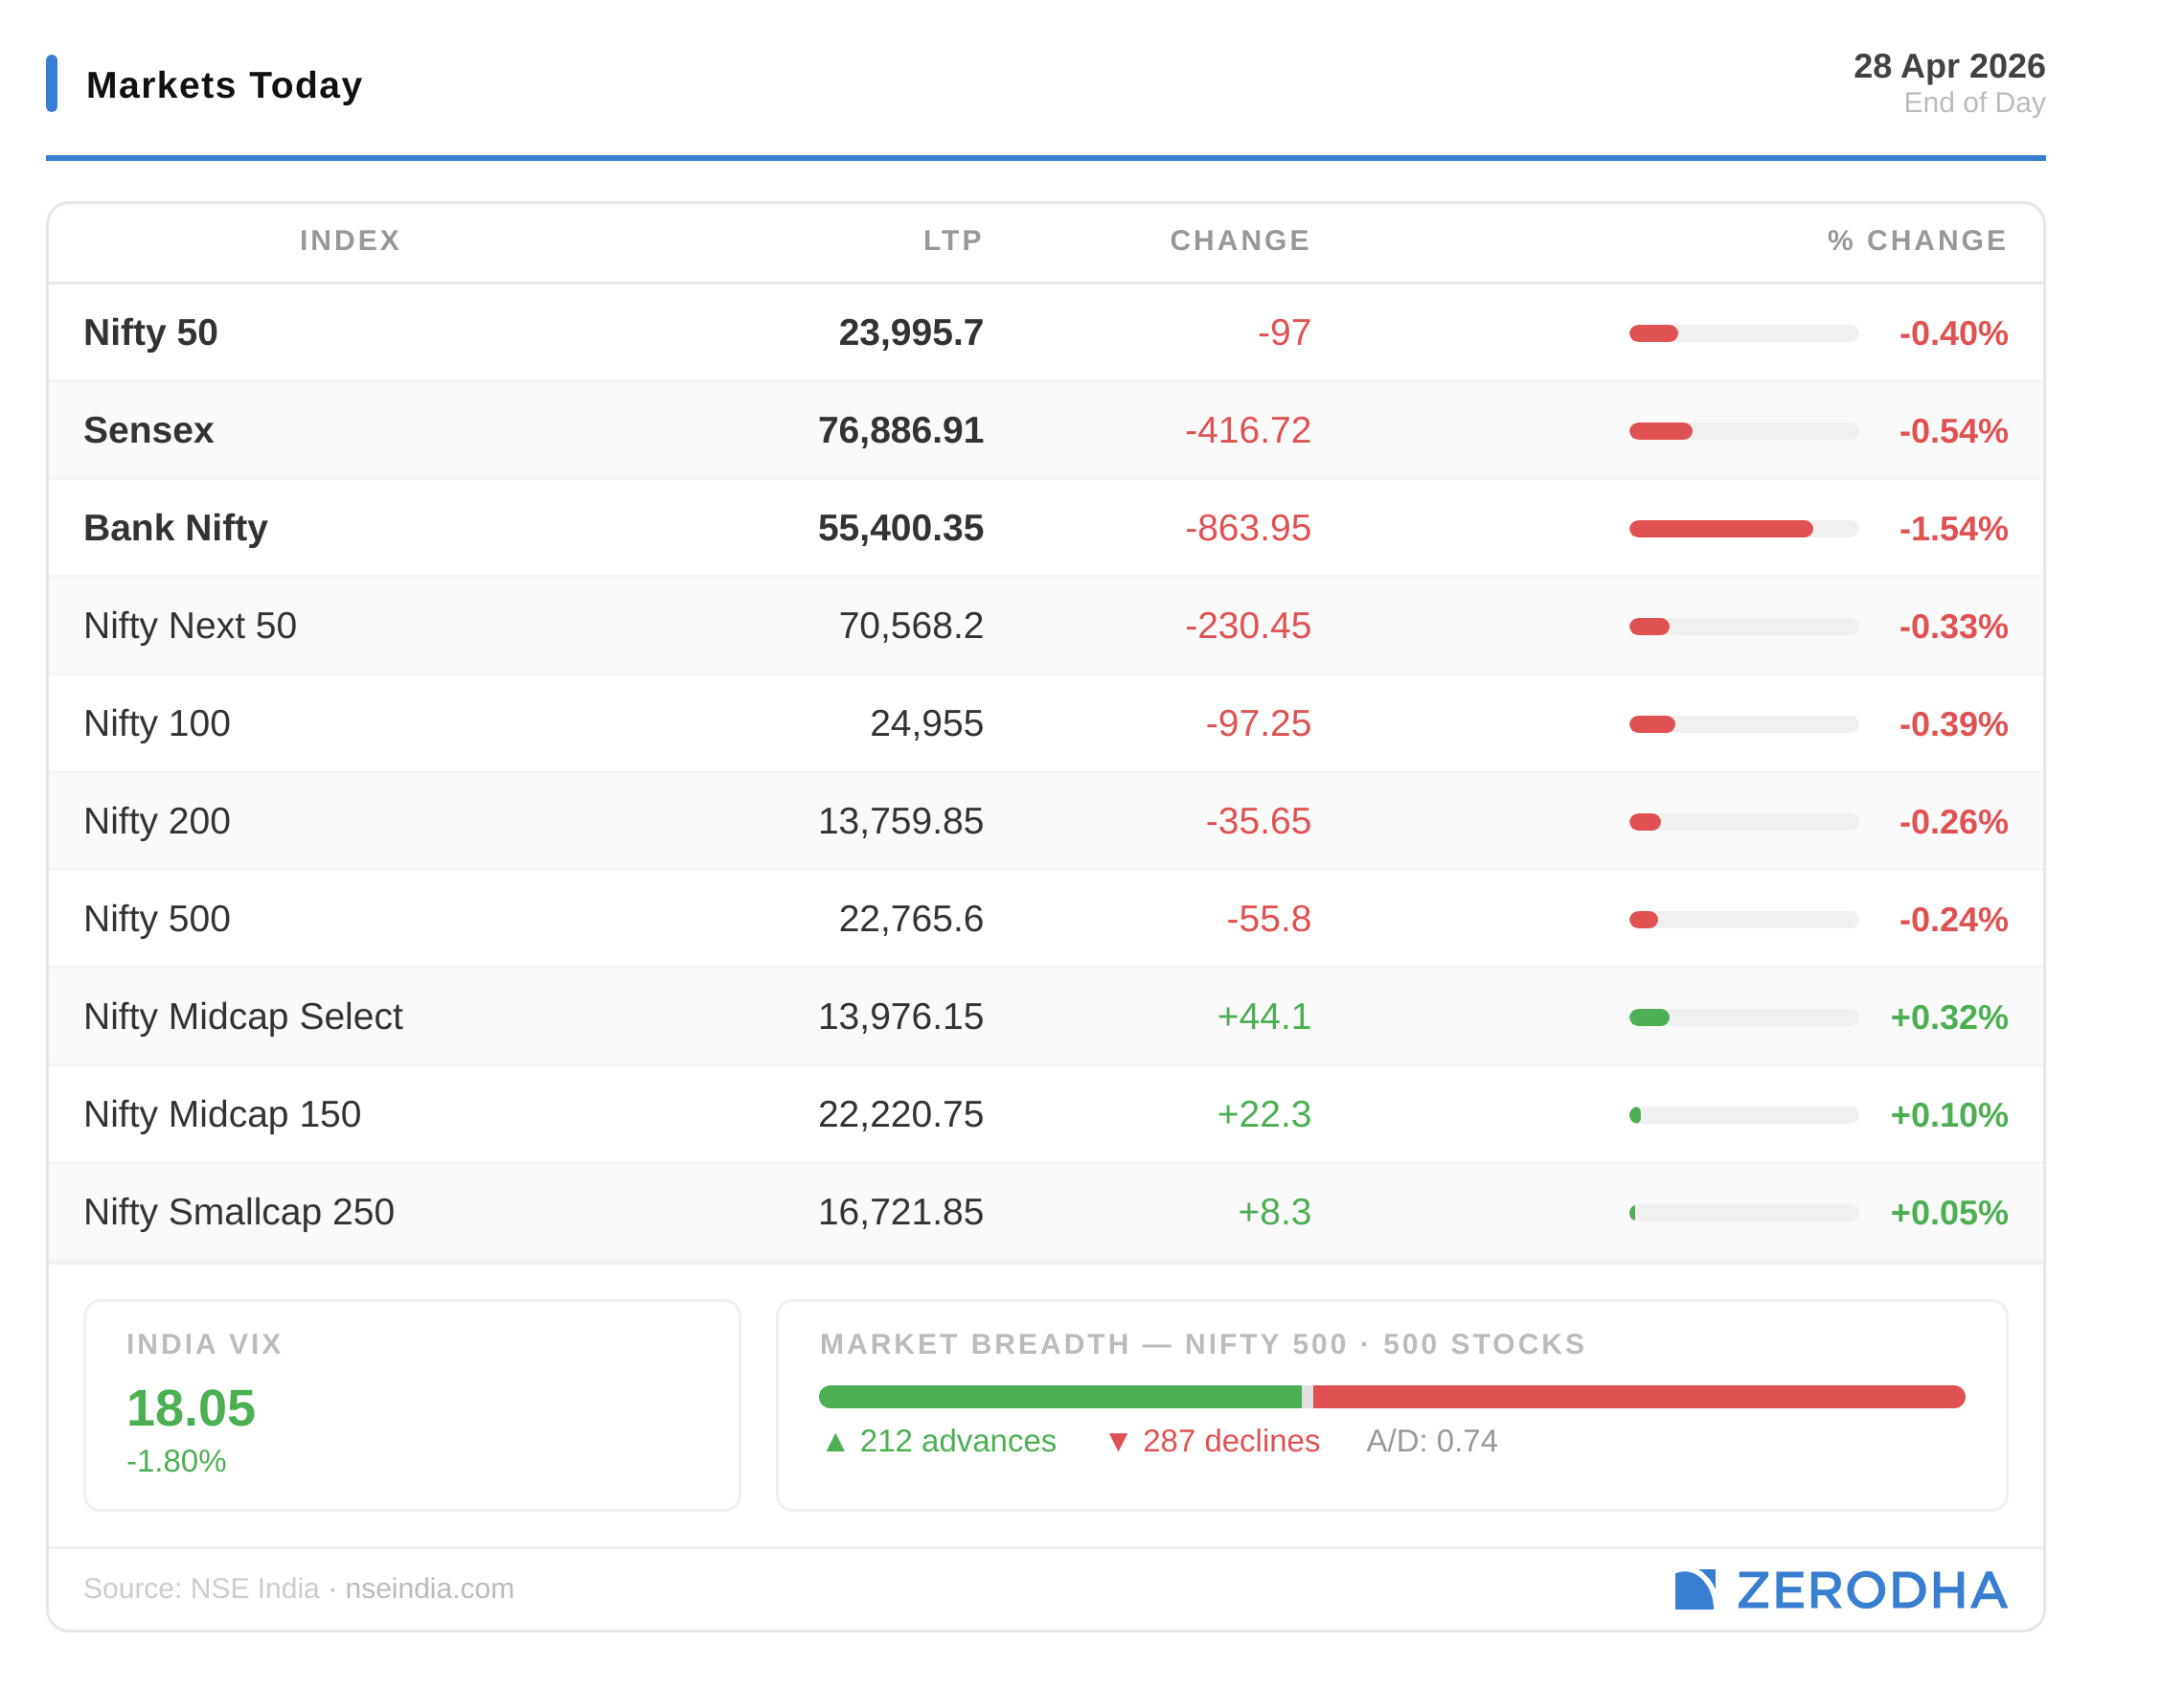Screen dimensions: 2184x1690
Task: Select the Nifty 50 index row
Action: pyautogui.click(x=150, y=332)
